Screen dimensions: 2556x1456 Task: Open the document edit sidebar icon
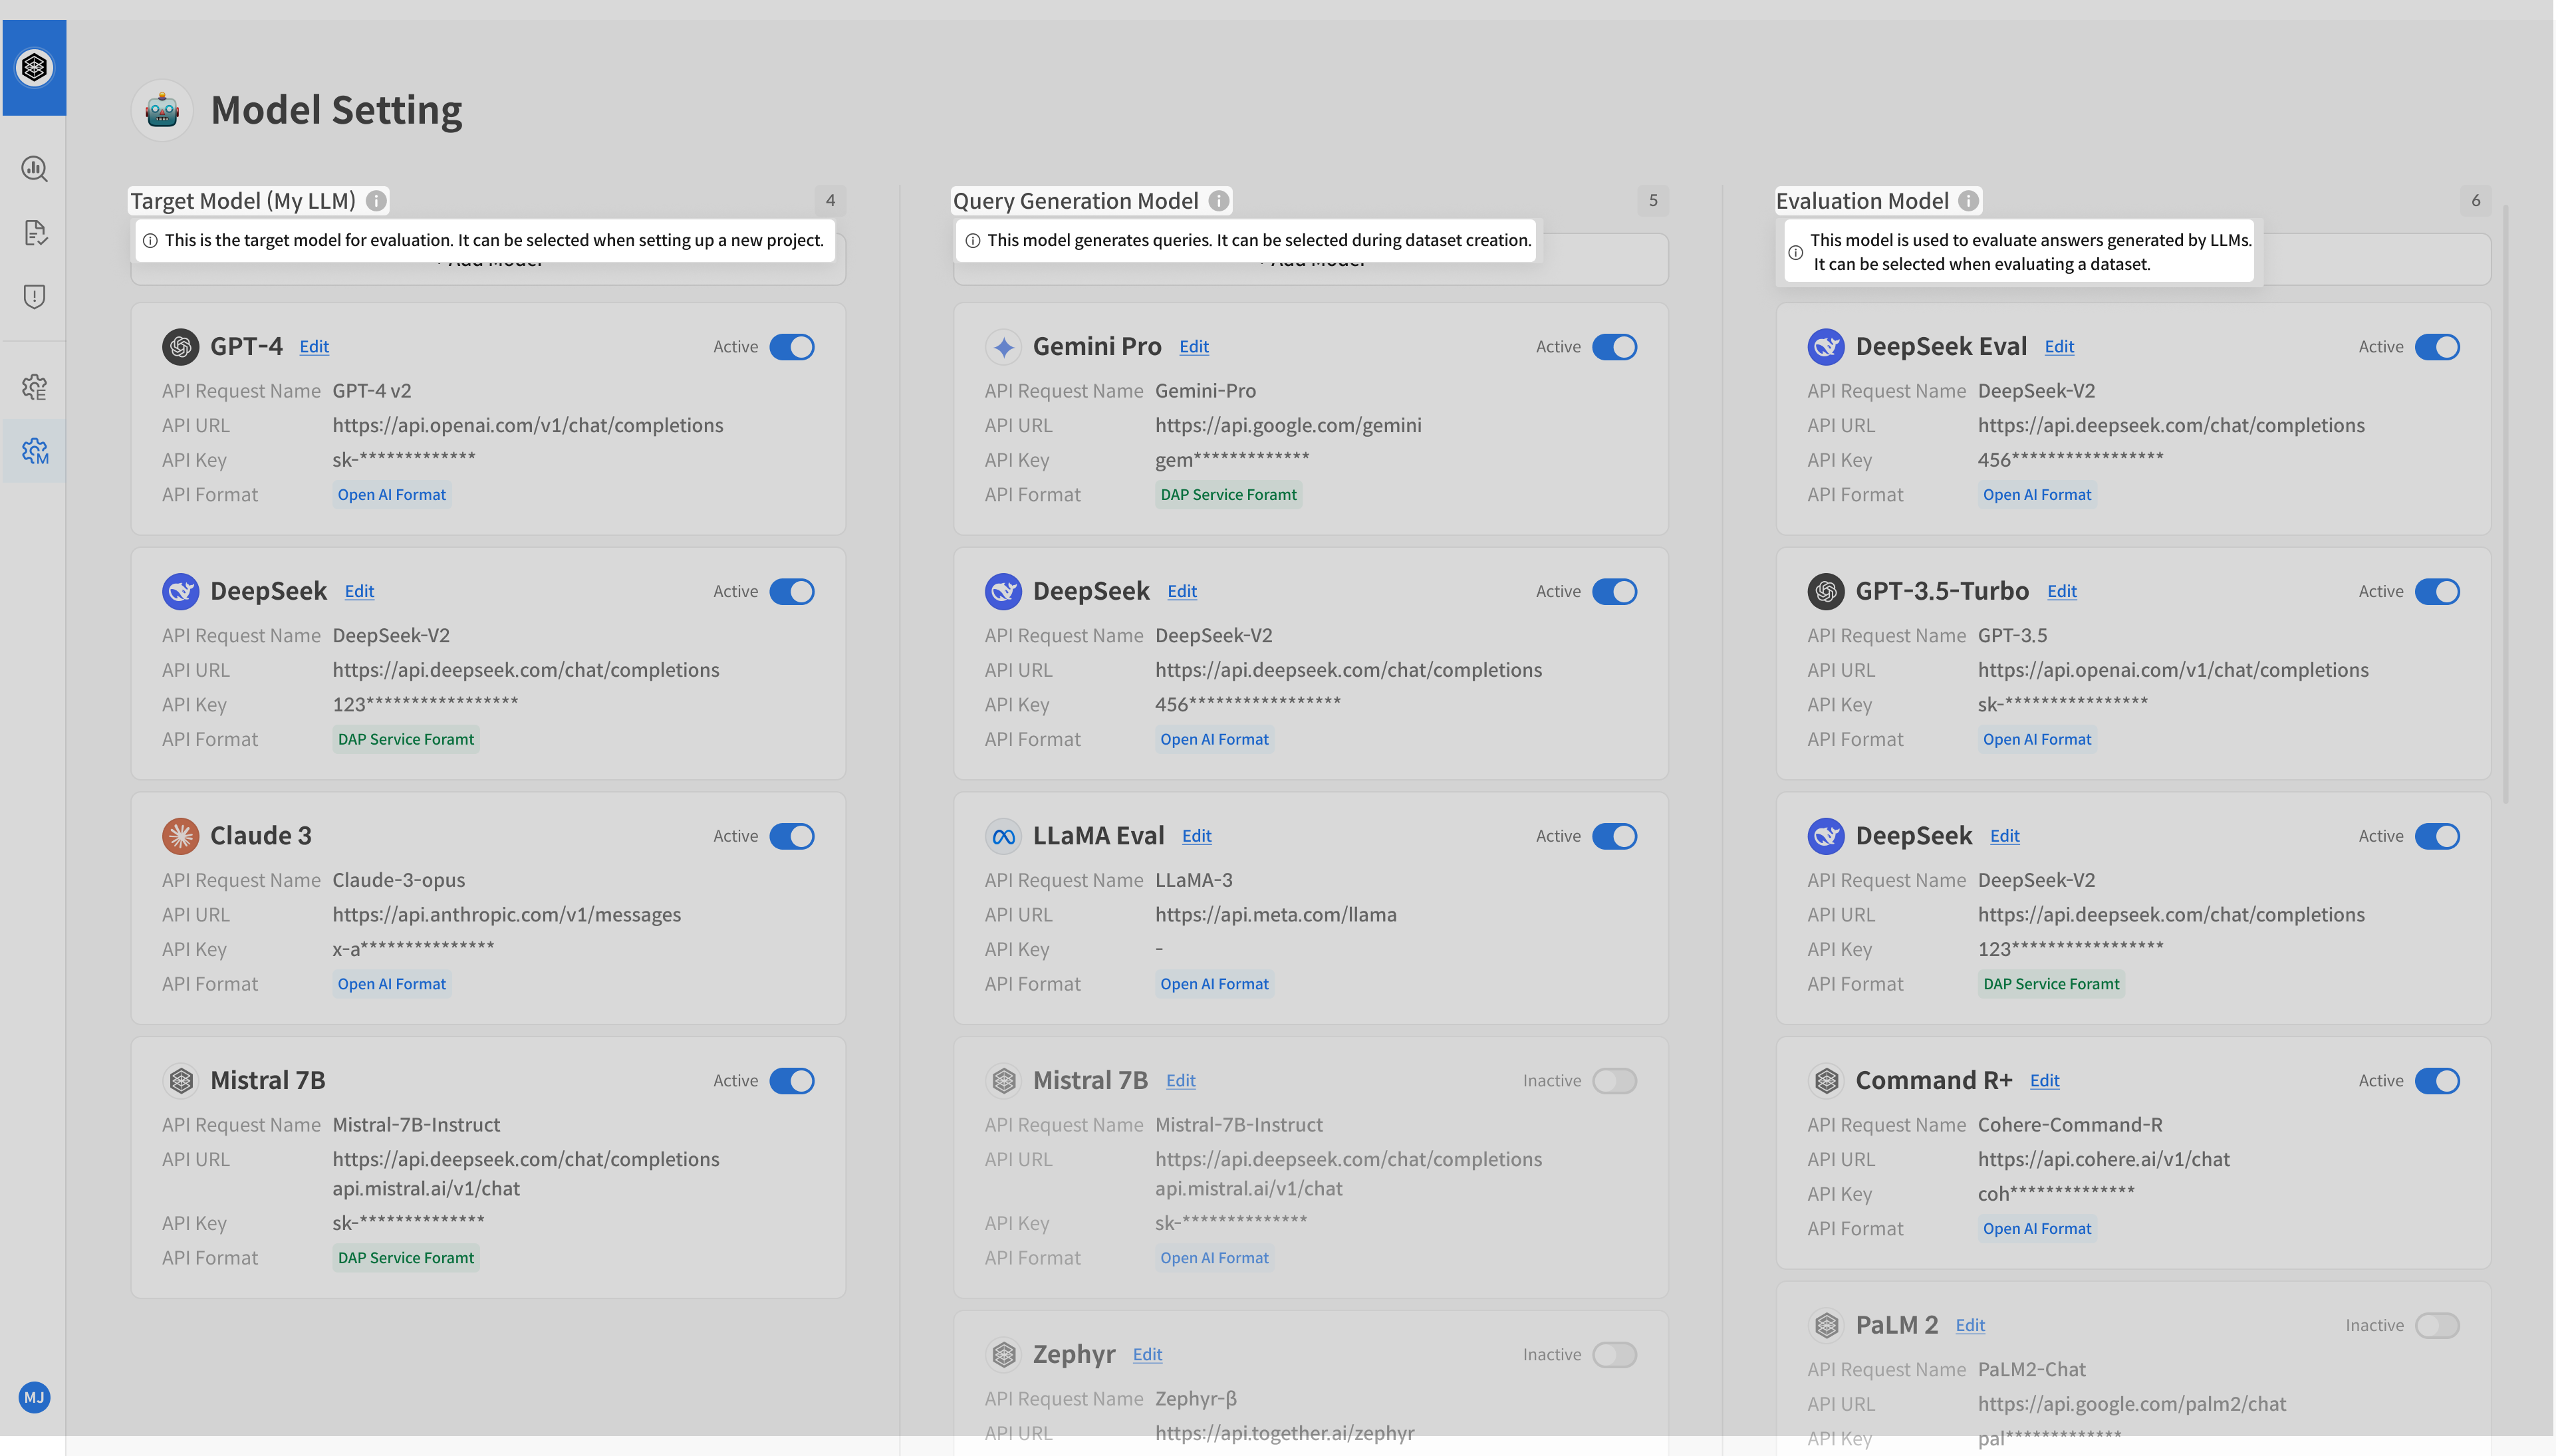click(x=34, y=233)
